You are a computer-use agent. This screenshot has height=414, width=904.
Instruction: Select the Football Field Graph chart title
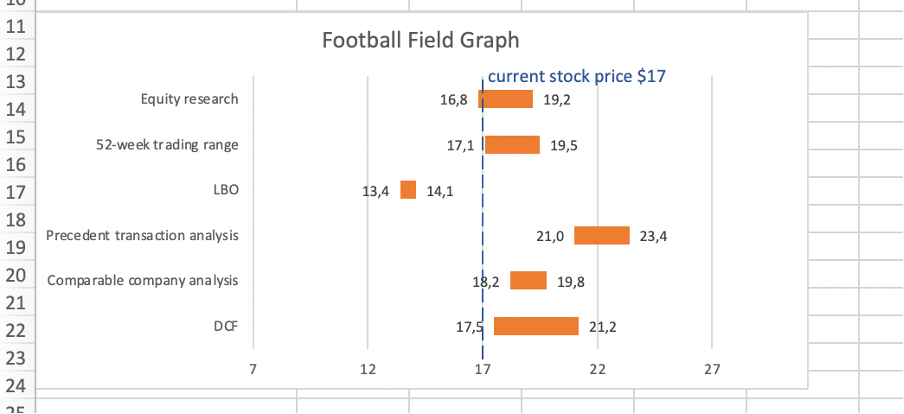tap(420, 41)
